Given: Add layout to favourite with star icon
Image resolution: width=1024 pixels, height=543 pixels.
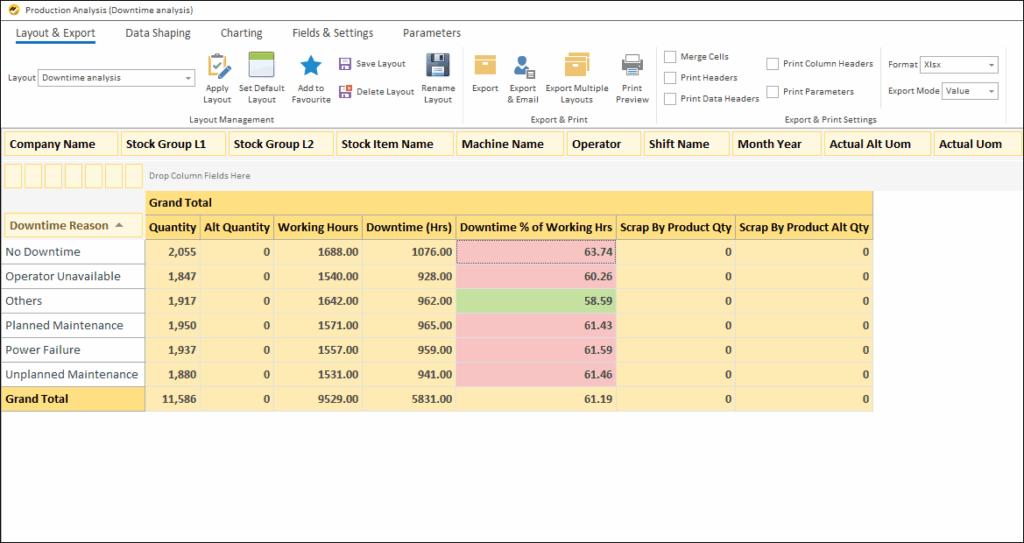Looking at the screenshot, I should (311, 66).
